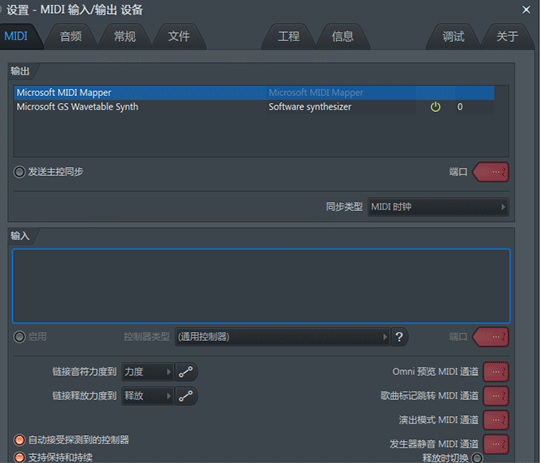Open the 力度 velocity link dropdown
Screen dimensions: 540x463
point(147,372)
